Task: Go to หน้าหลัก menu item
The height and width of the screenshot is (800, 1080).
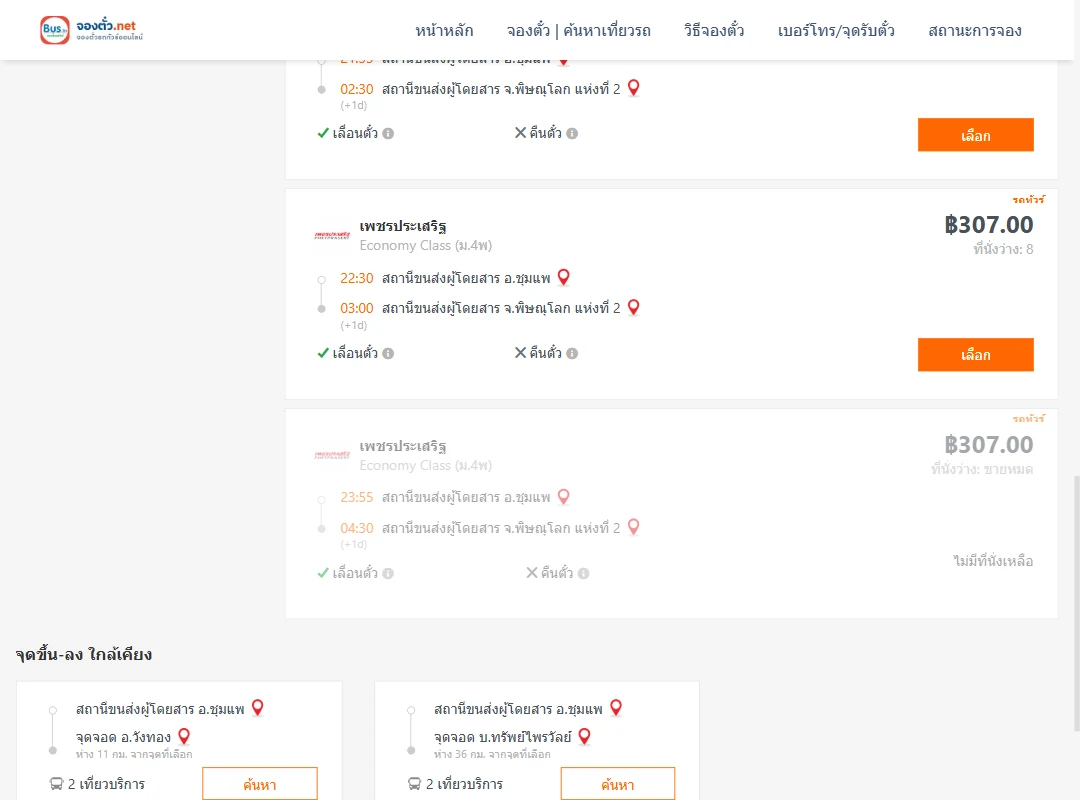Action: click(444, 30)
